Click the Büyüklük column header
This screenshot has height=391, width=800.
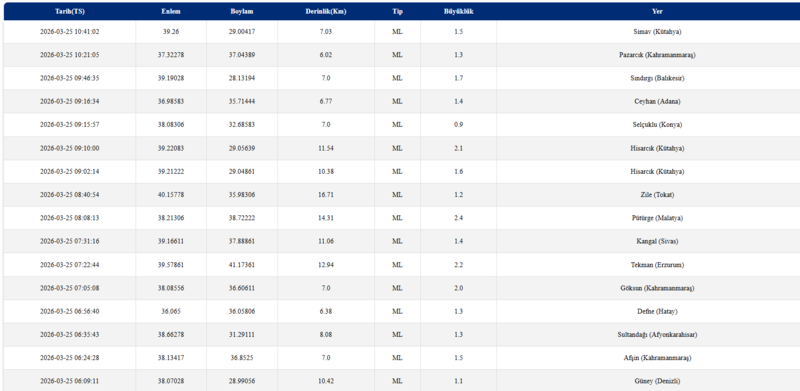pyautogui.click(x=458, y=11)
